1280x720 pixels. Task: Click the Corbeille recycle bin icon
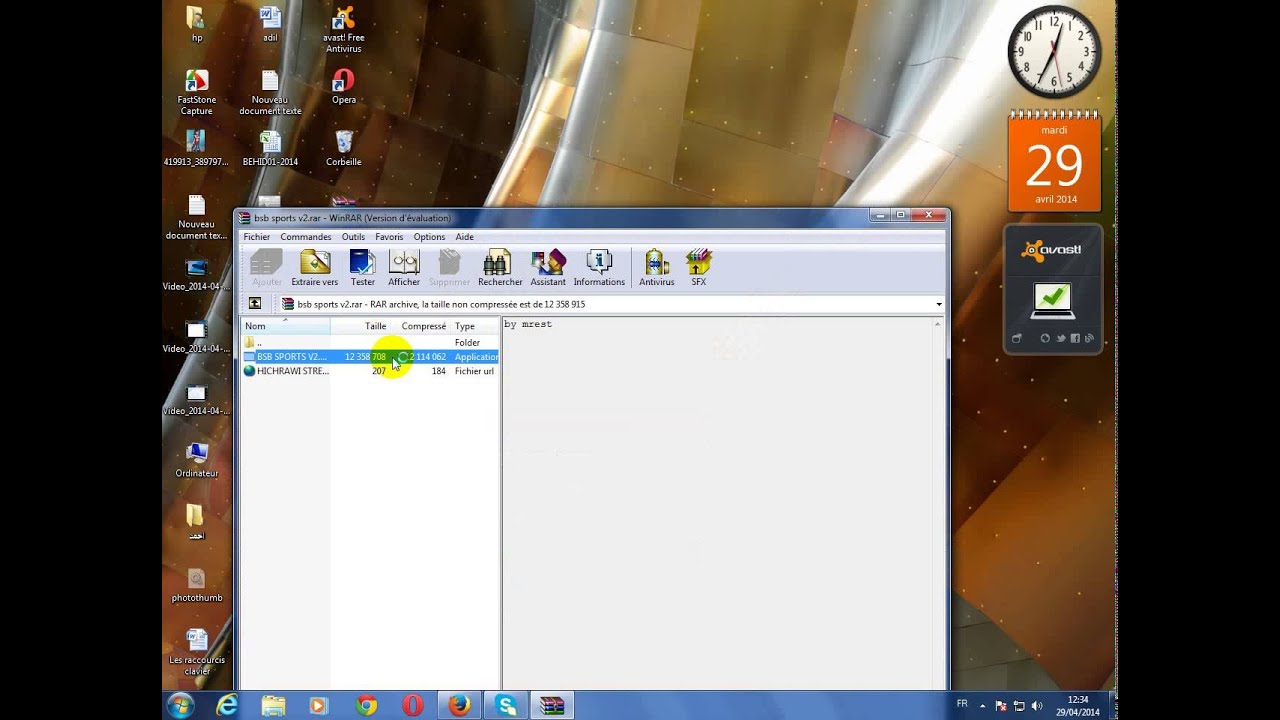[x=343, y=148]
